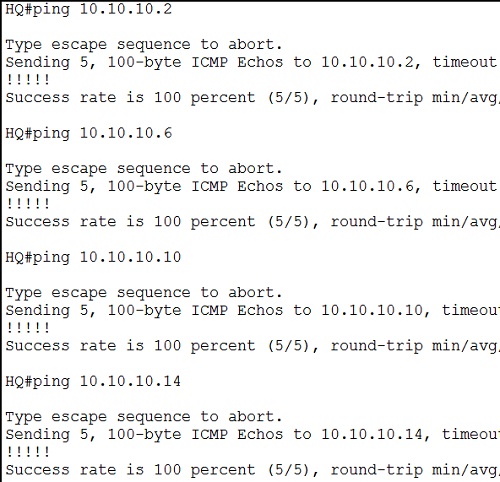Click the Sending ICMP Echos to 10.10.10.14 line

(252, 435)
